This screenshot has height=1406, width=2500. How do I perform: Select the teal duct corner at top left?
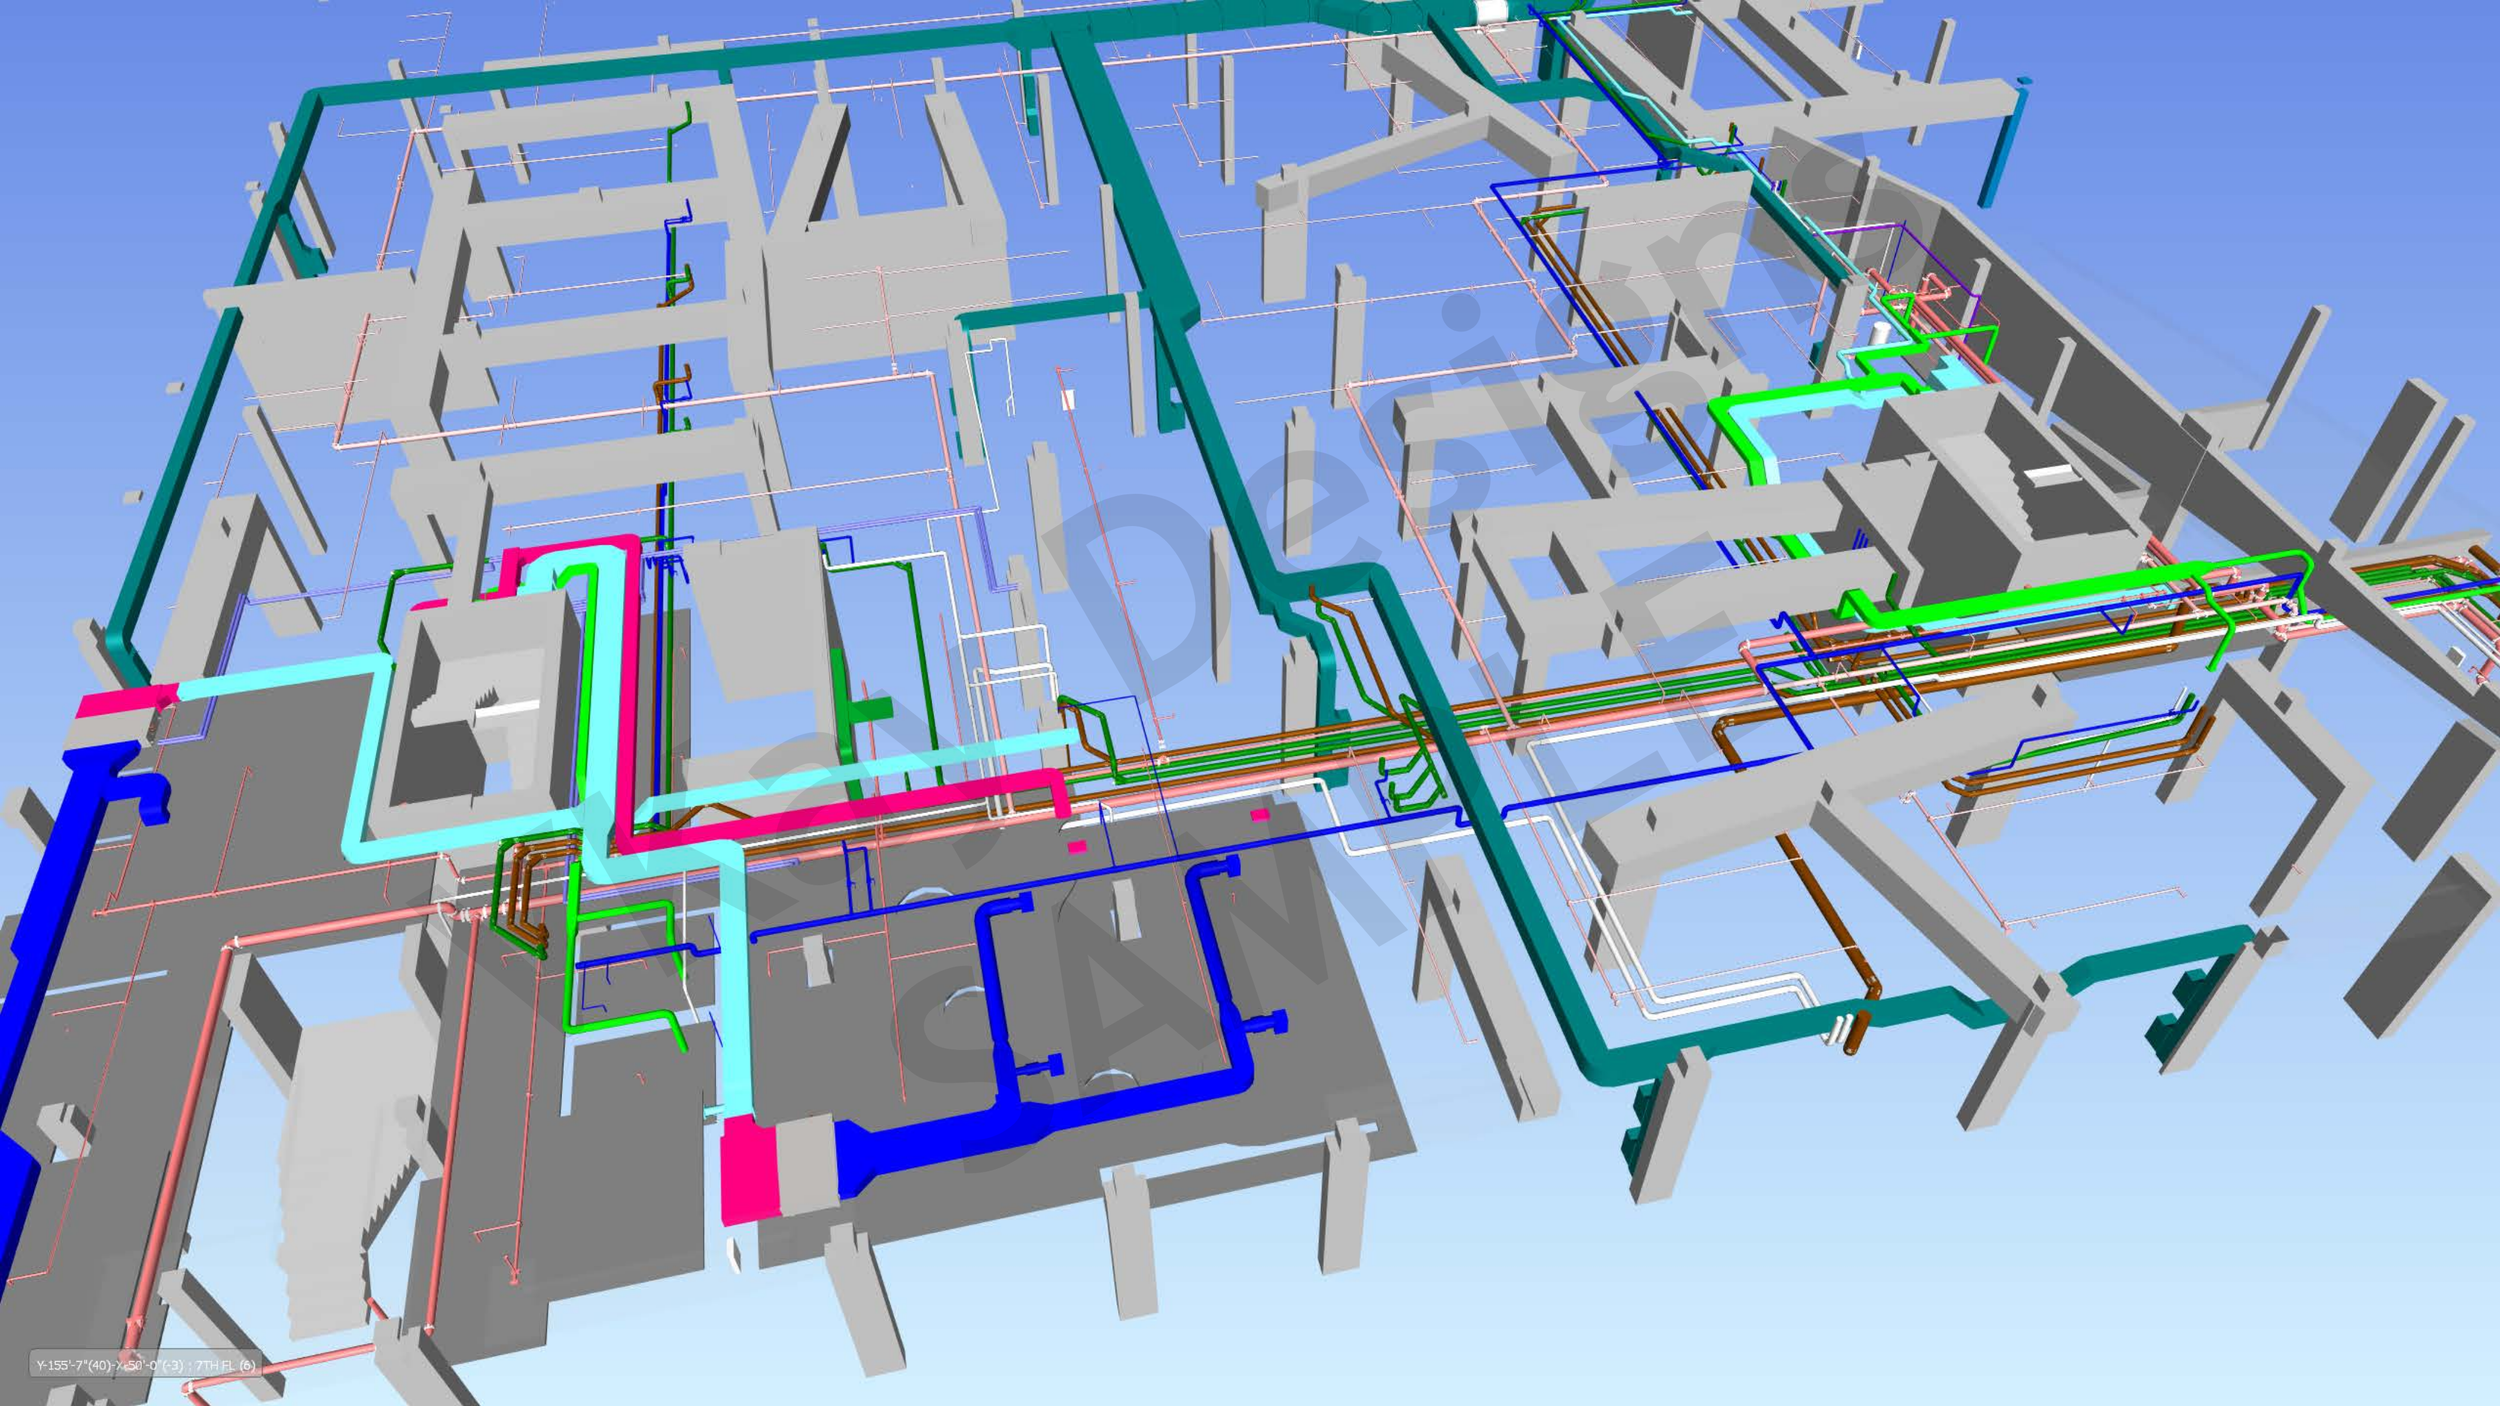(x=312, y=100)
